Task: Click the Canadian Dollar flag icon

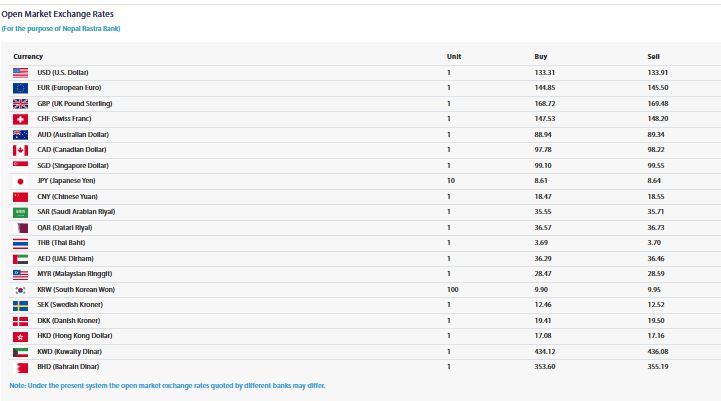Action: [20, 150]
